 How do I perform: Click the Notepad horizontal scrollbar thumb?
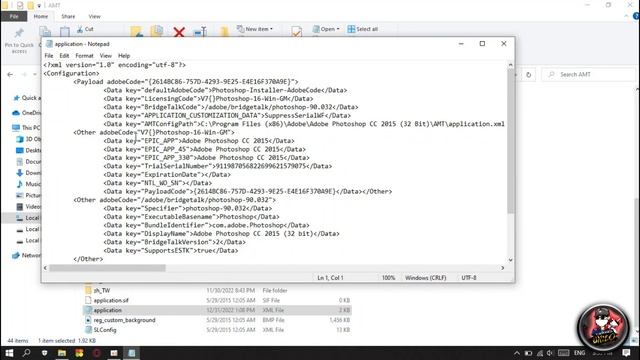click(107, 268)
